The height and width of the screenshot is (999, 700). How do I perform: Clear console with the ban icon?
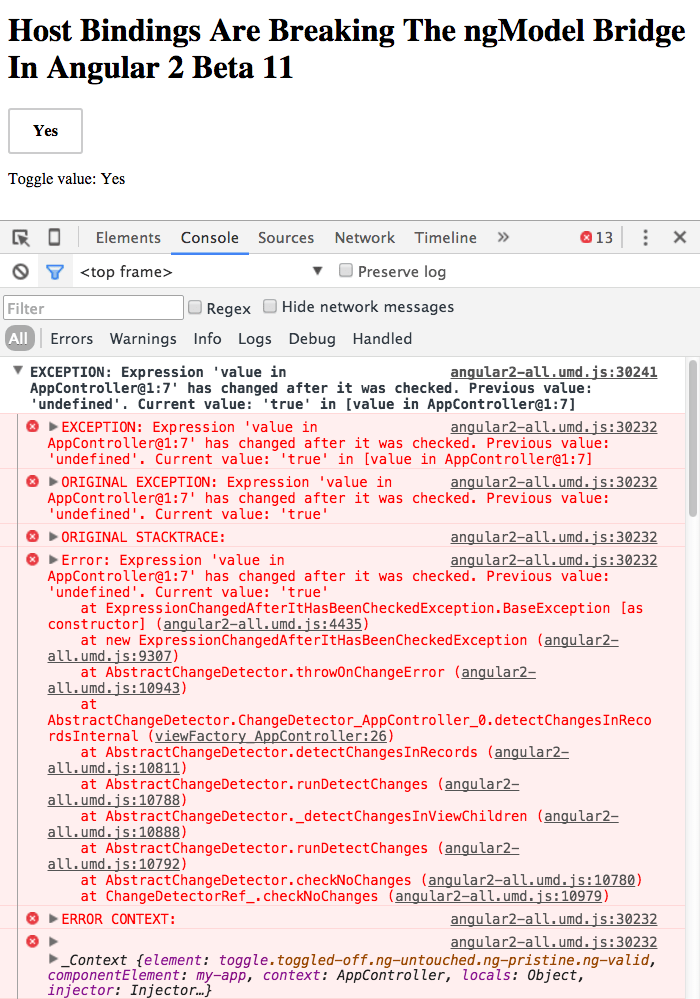20,272
